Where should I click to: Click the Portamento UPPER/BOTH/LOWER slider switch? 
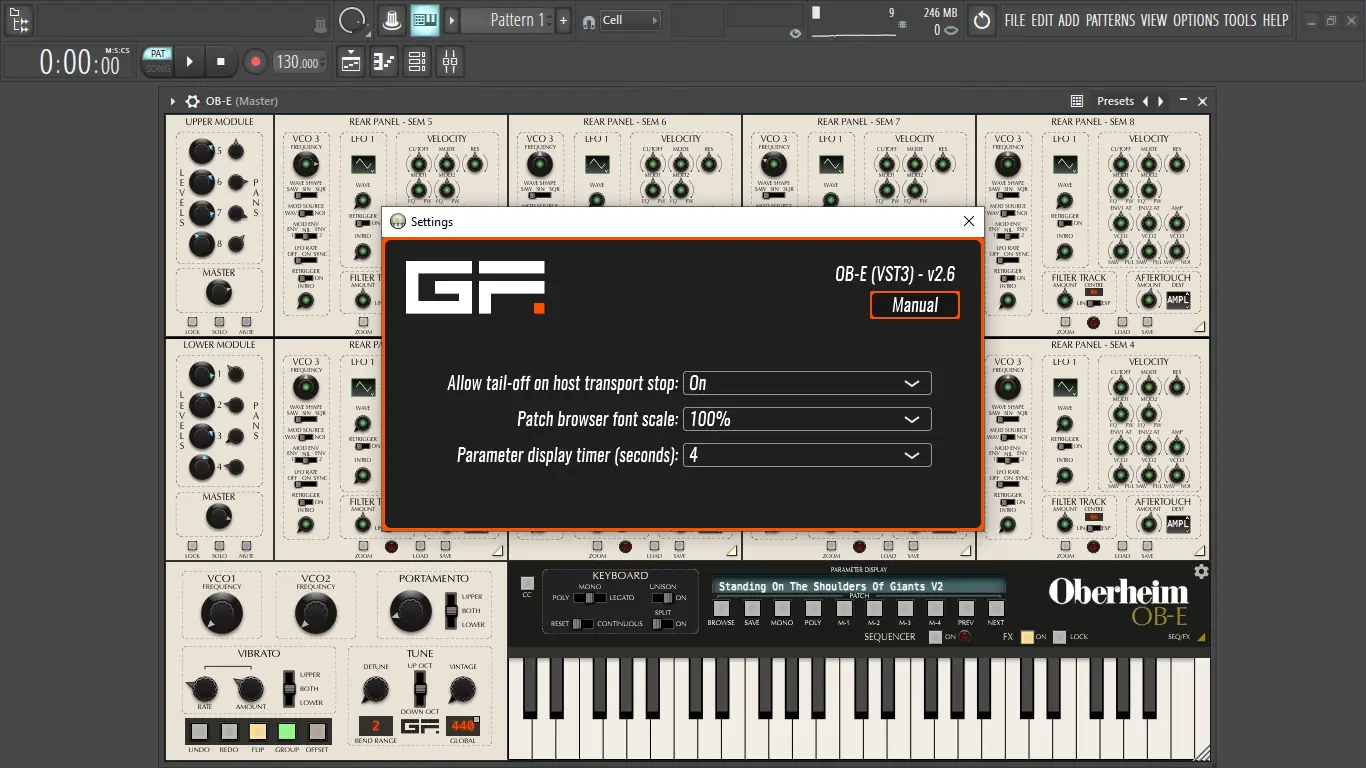[451, 610]
